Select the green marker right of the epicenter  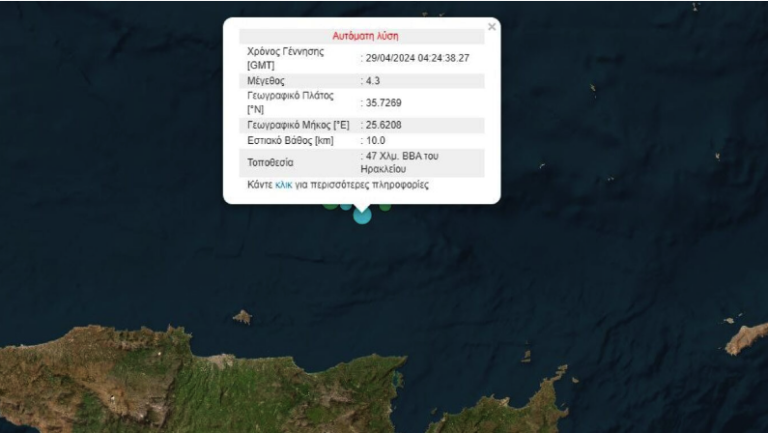[x=384, y=208]
